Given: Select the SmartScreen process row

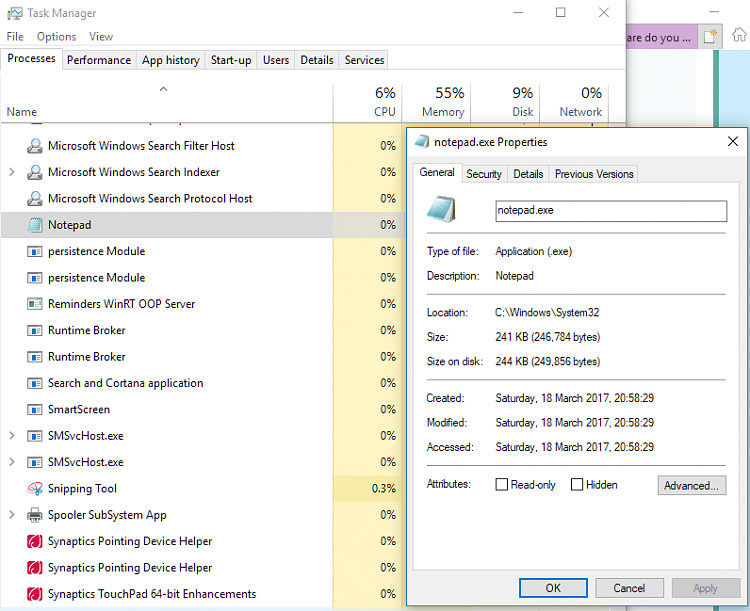Looking at the screenshot, I should [203, 409].
